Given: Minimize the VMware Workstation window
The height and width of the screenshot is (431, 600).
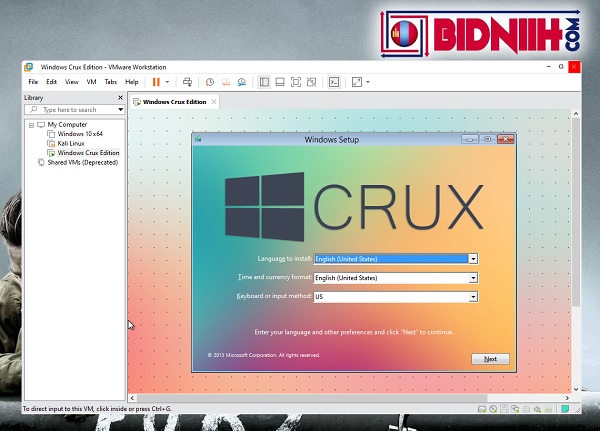Looking at the screenshot, I should click(x=549, y=67).
